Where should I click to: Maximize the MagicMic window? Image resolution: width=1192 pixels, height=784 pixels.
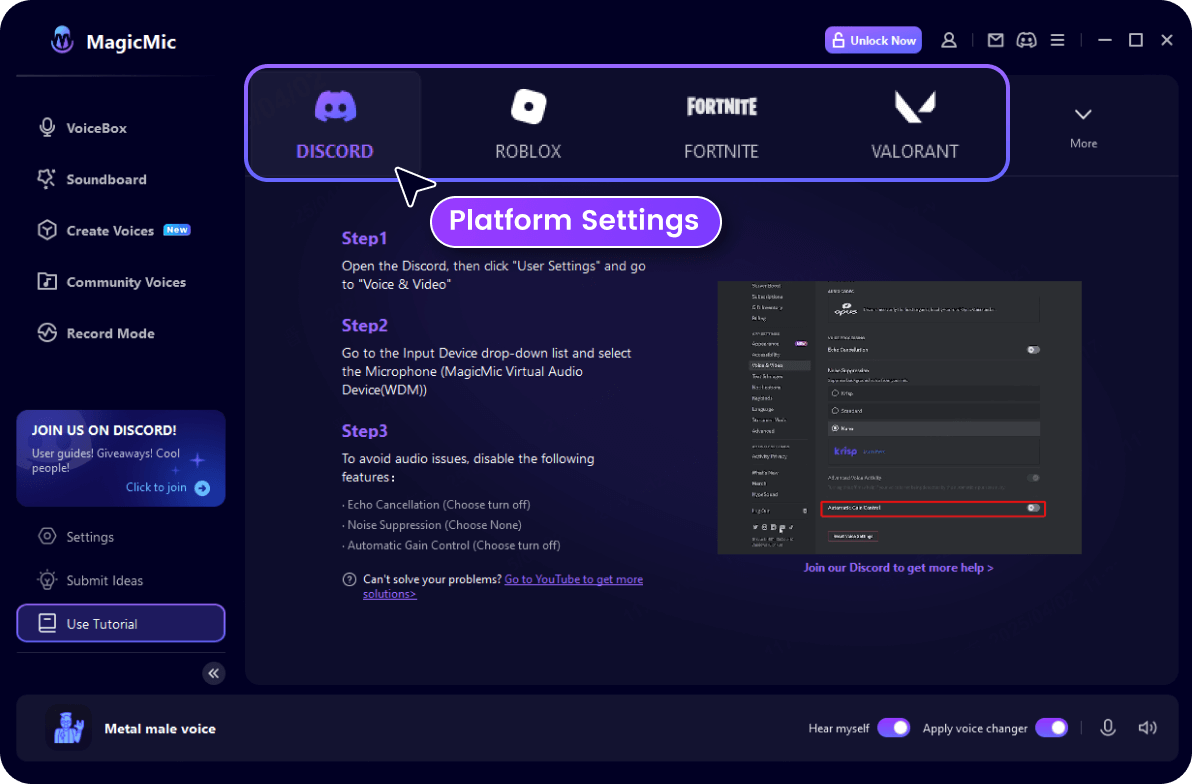[x=1136, y=40]
